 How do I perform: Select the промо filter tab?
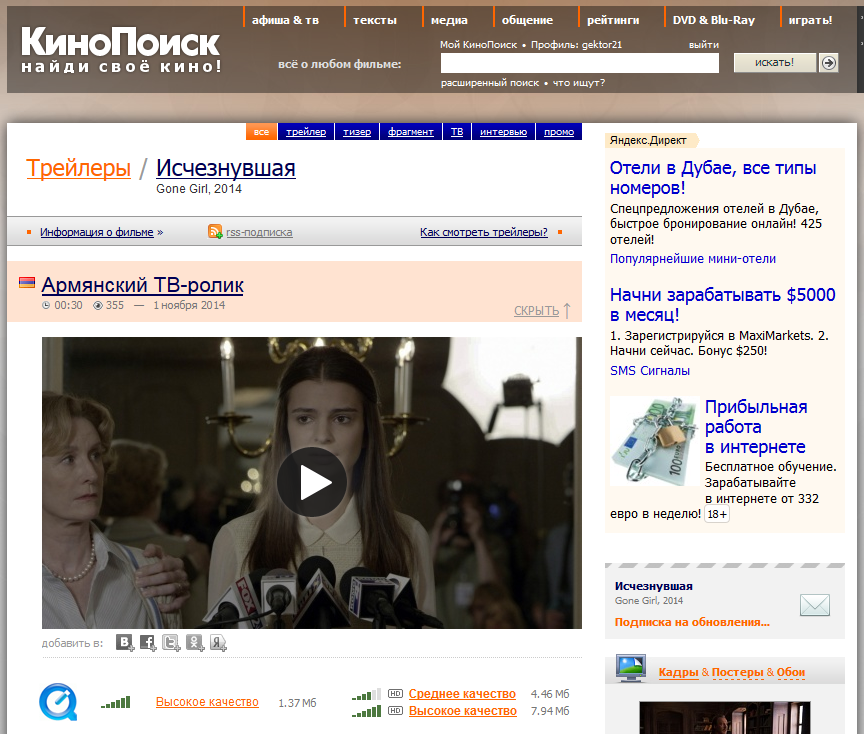click(x=559, y=132)
